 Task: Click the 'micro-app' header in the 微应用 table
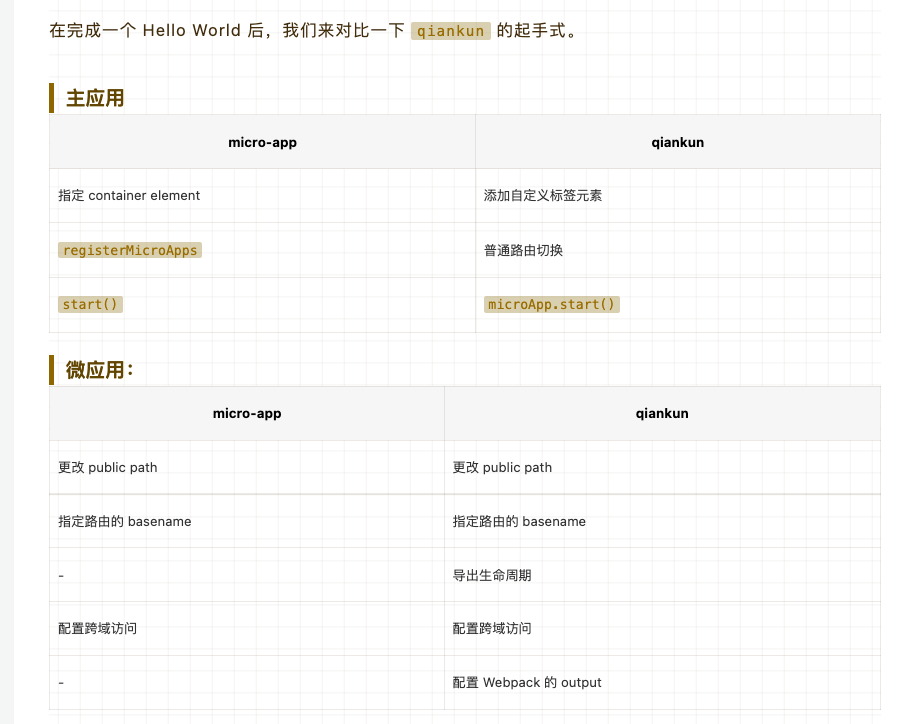247,413
